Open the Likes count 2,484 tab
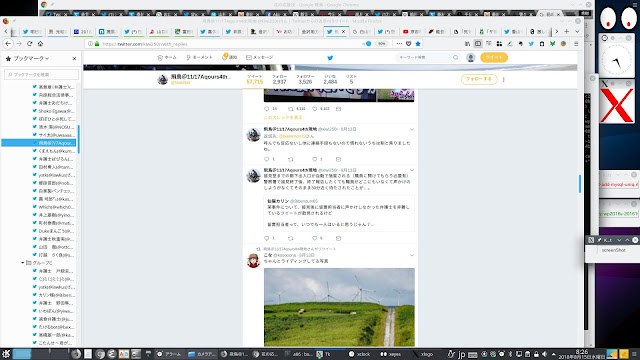The height and width of the screenshot is (360, 640). (330, 79)
